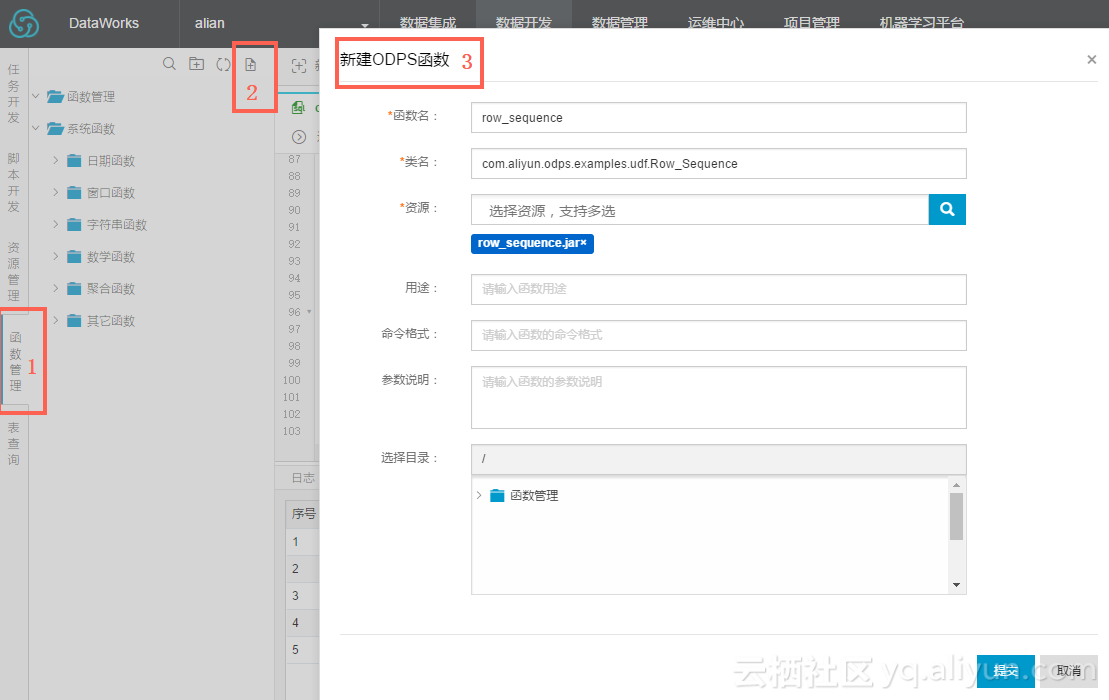Screen dimensions: 1109x700
Task: Expand the 日期函数 folder
Action: [56, 161]
